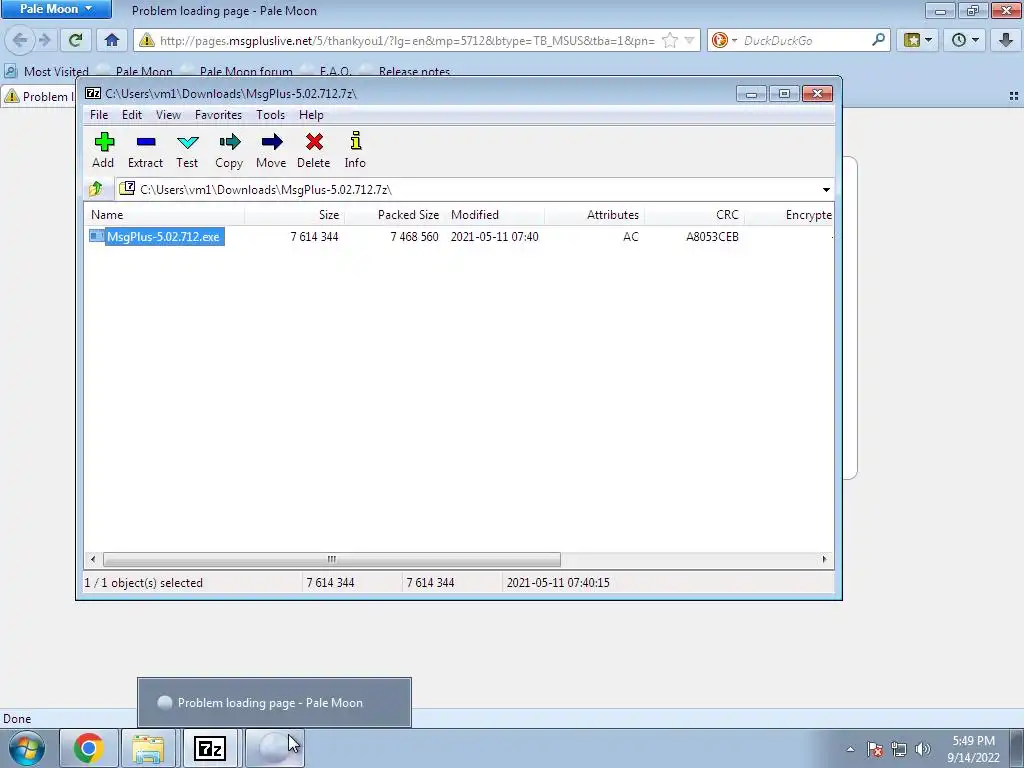
Task: Open the Pale Moon application menu
Action: [x=56, y=9]
